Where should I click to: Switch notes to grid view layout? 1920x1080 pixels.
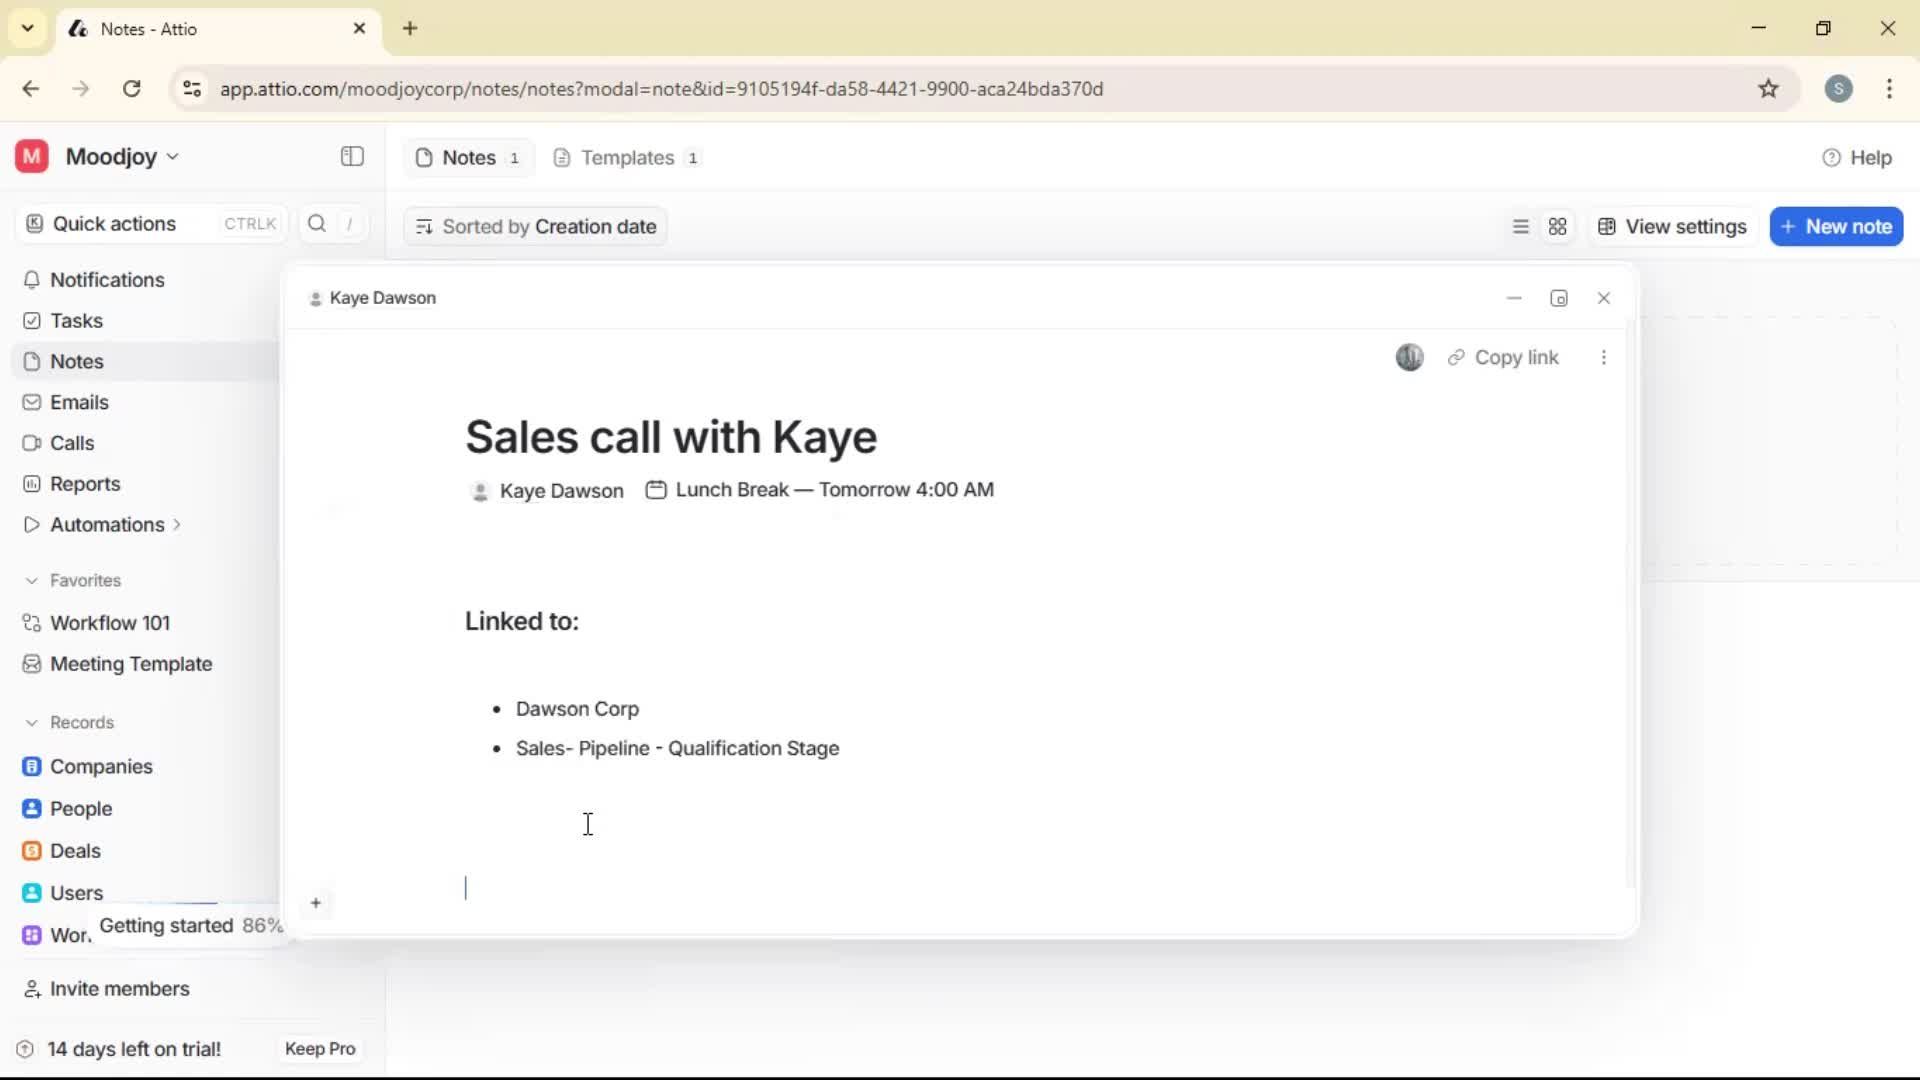click(1557, 226)
